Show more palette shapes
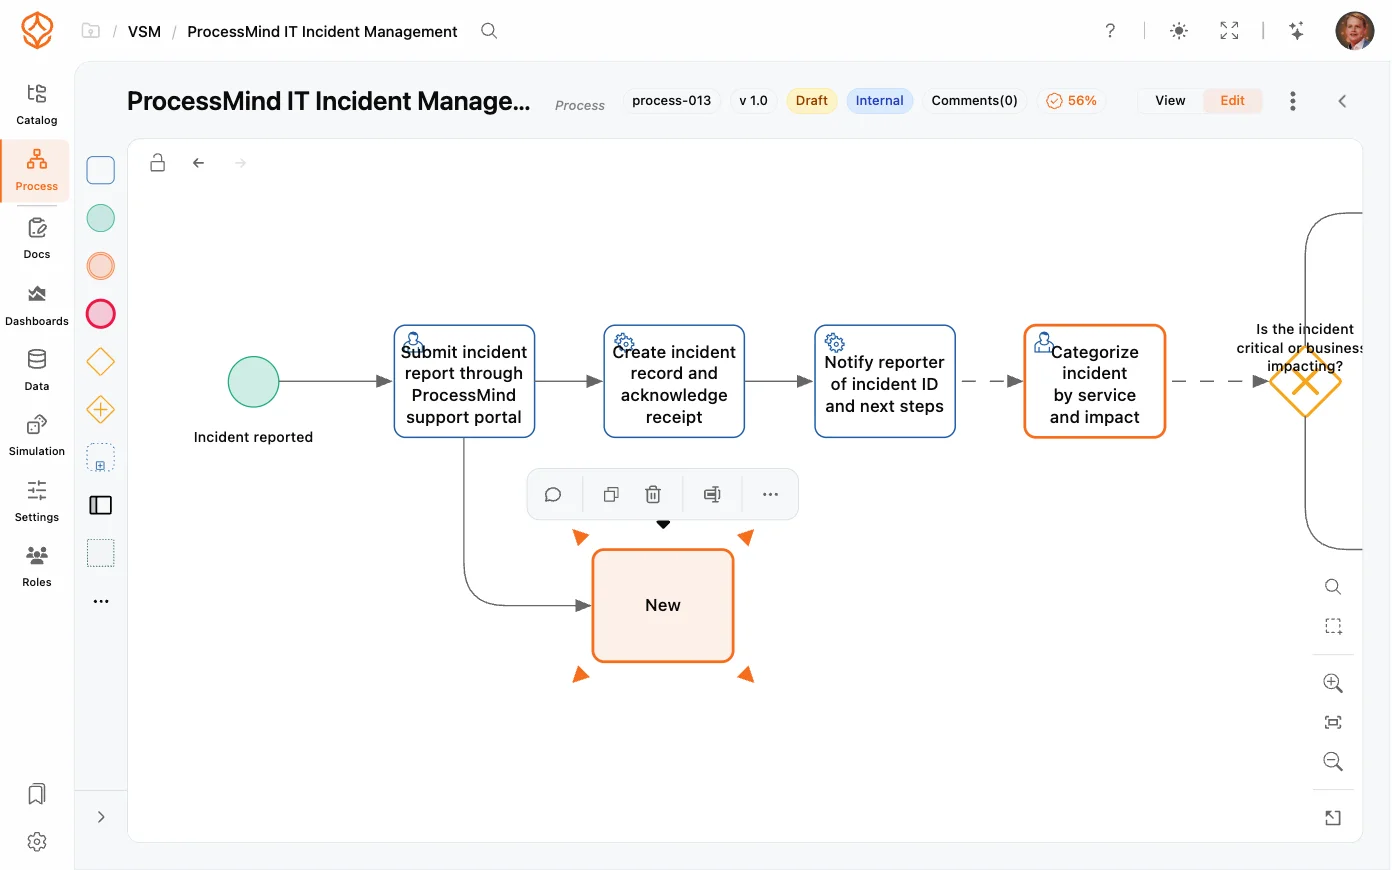 [101, 601]
